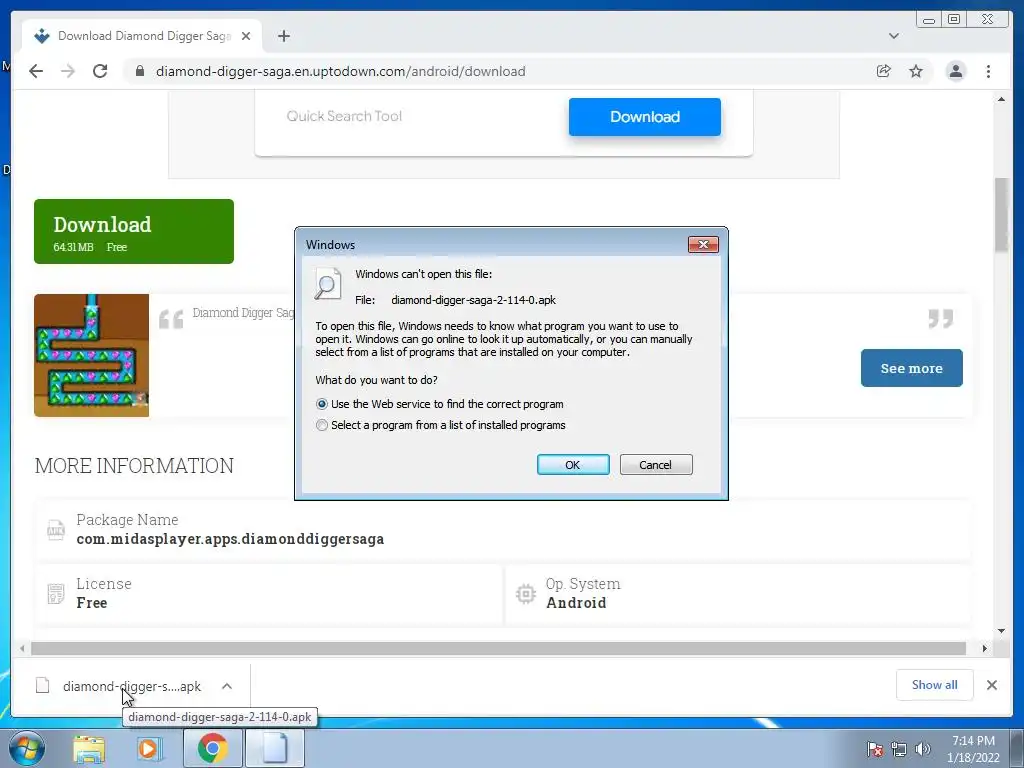The width and height of the screenshot is (1024, 768).
Task: Click the green Download 64.31 MB button
Action: [134, 231]
